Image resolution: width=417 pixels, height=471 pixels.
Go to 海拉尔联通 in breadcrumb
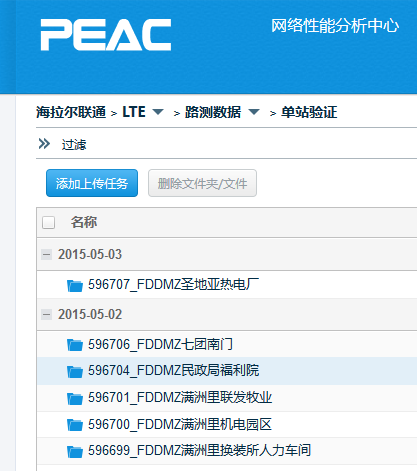point(71,112)
